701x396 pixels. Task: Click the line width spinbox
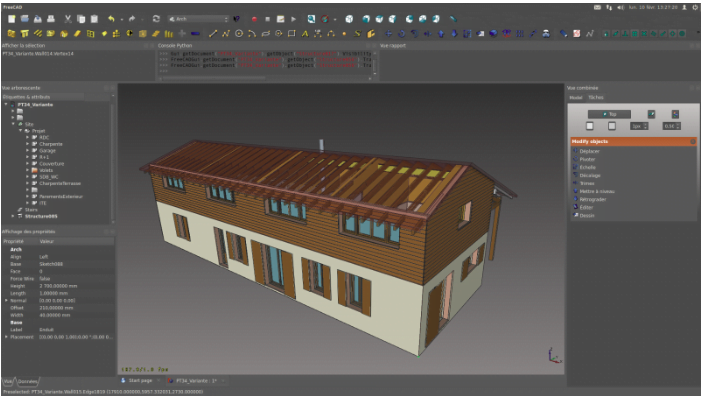tap(639, 126)
